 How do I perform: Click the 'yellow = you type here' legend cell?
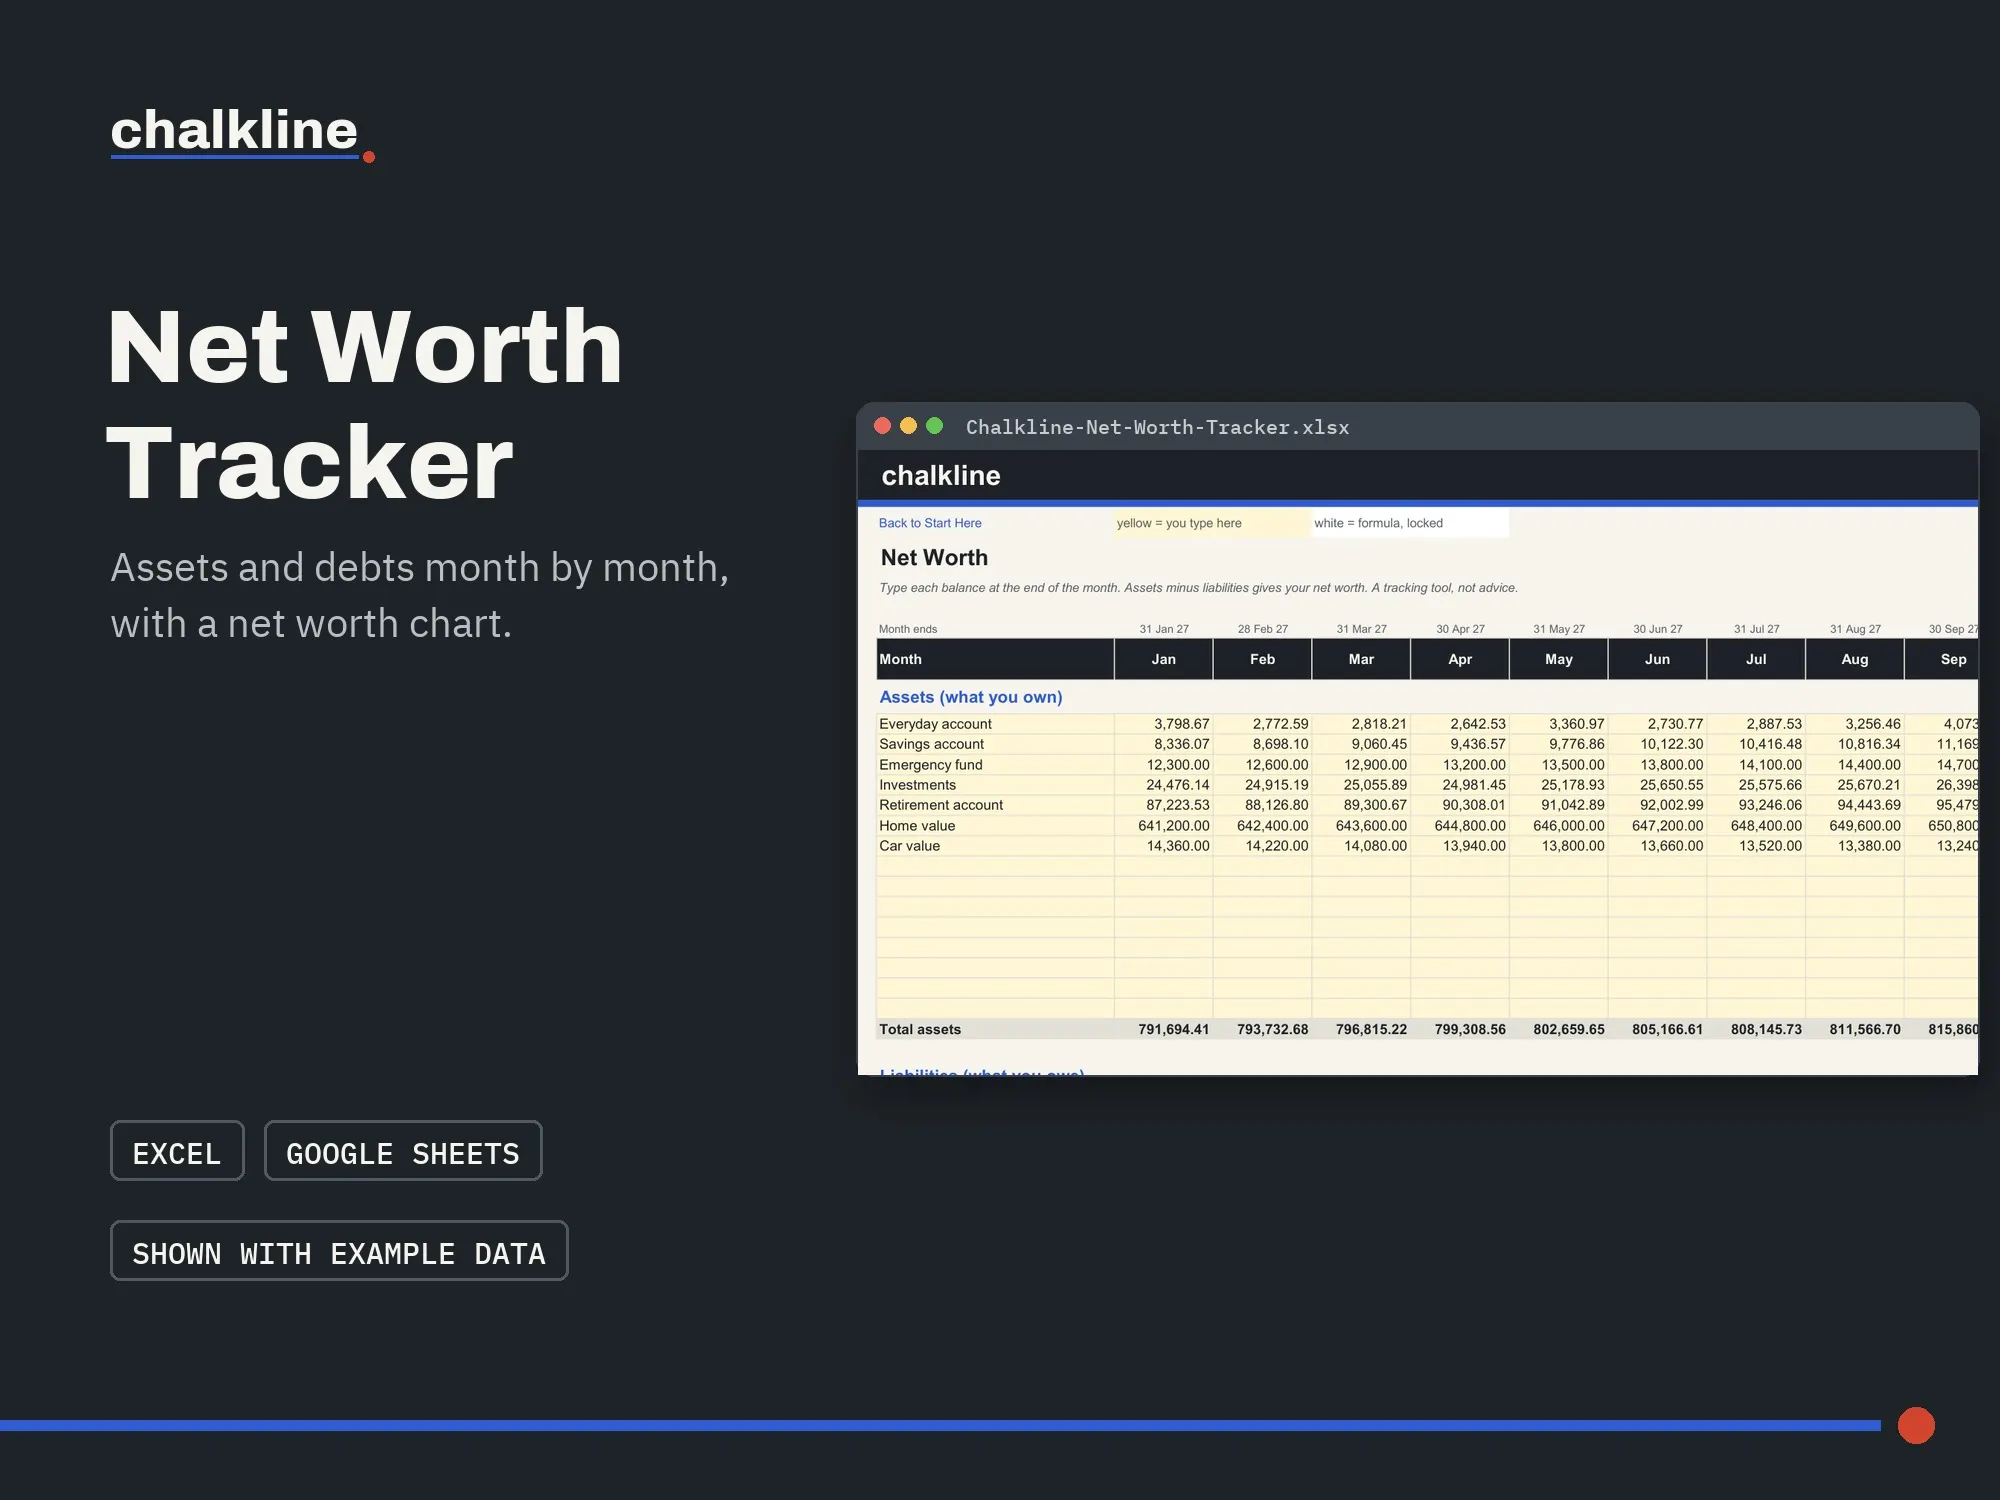coord(1212,523)
